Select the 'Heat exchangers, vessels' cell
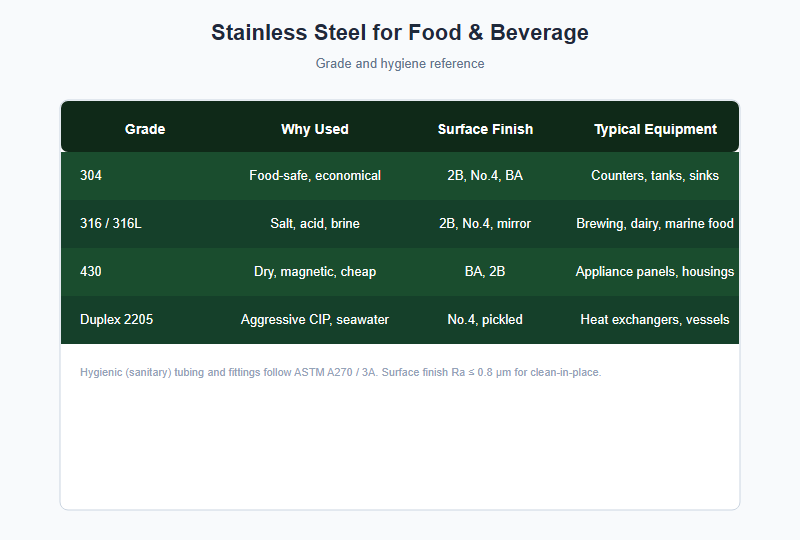This screenshot has width=800, height=540. pyautogui.click(x=655, y=320)
